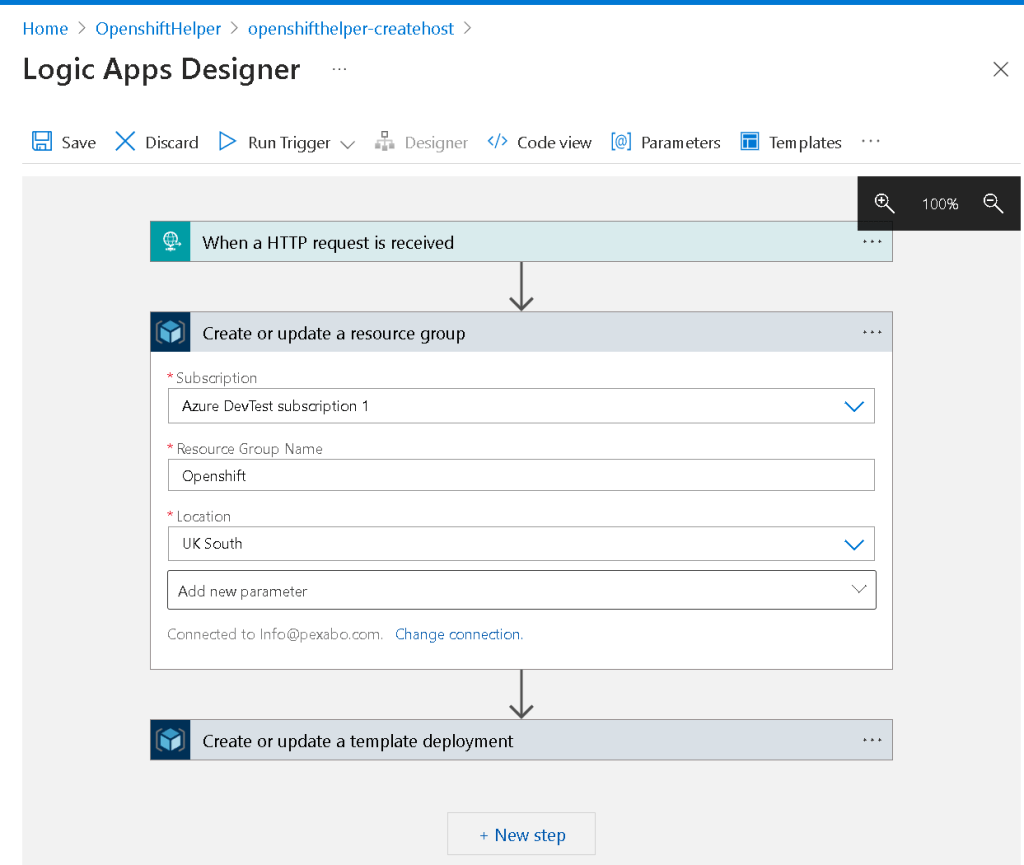Click the resource group cube icon
Image resolution: width=1024 pixels, height=865 pixels.
pyautogui.click(x=170, y=332)
